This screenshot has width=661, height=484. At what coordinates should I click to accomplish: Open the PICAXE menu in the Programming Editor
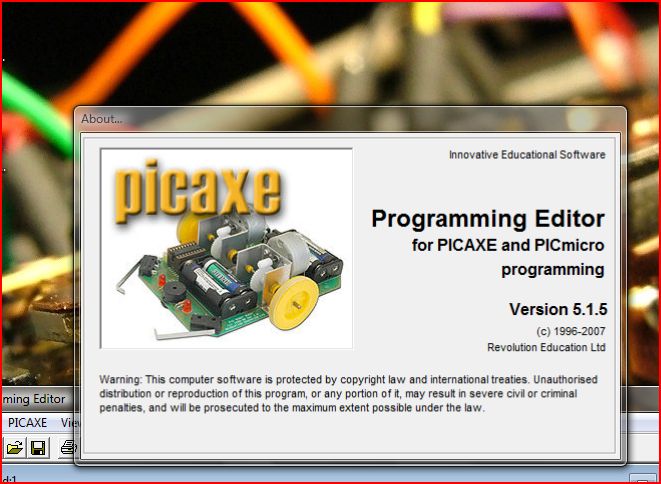(x=27, y=422)
